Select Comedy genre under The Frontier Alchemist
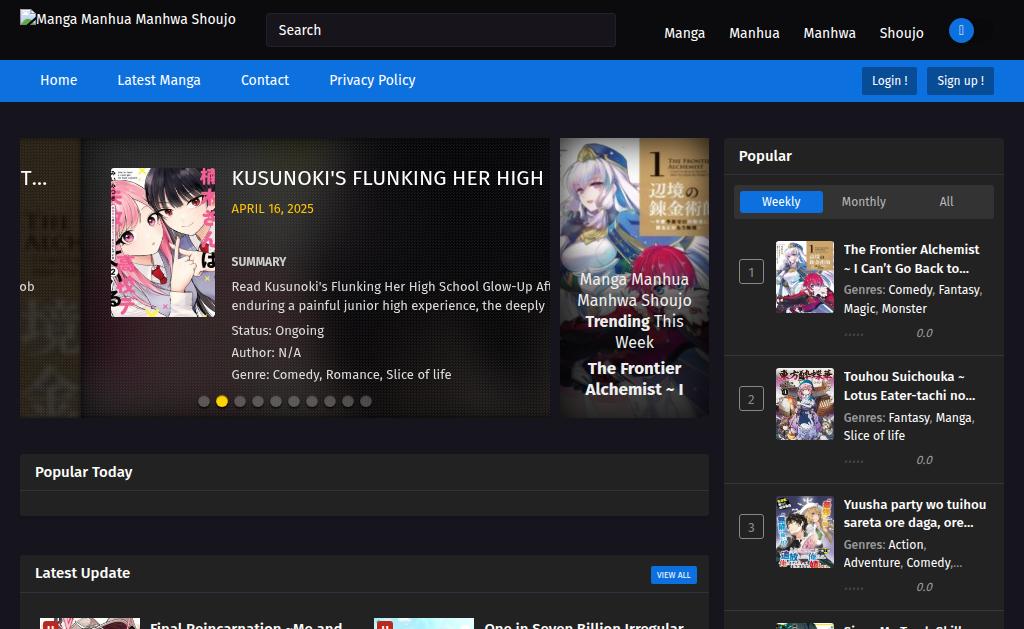Screen dimensions: 1024x629 (x=910, y=290)
